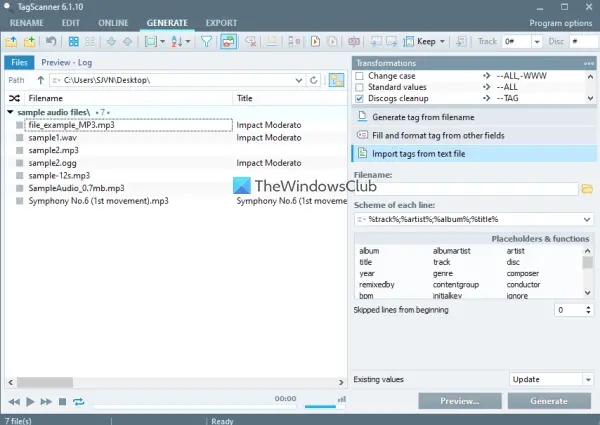Enable the Standard values transformation checkbox
This screenshot has height=425, width=600.
coord(359,87)
